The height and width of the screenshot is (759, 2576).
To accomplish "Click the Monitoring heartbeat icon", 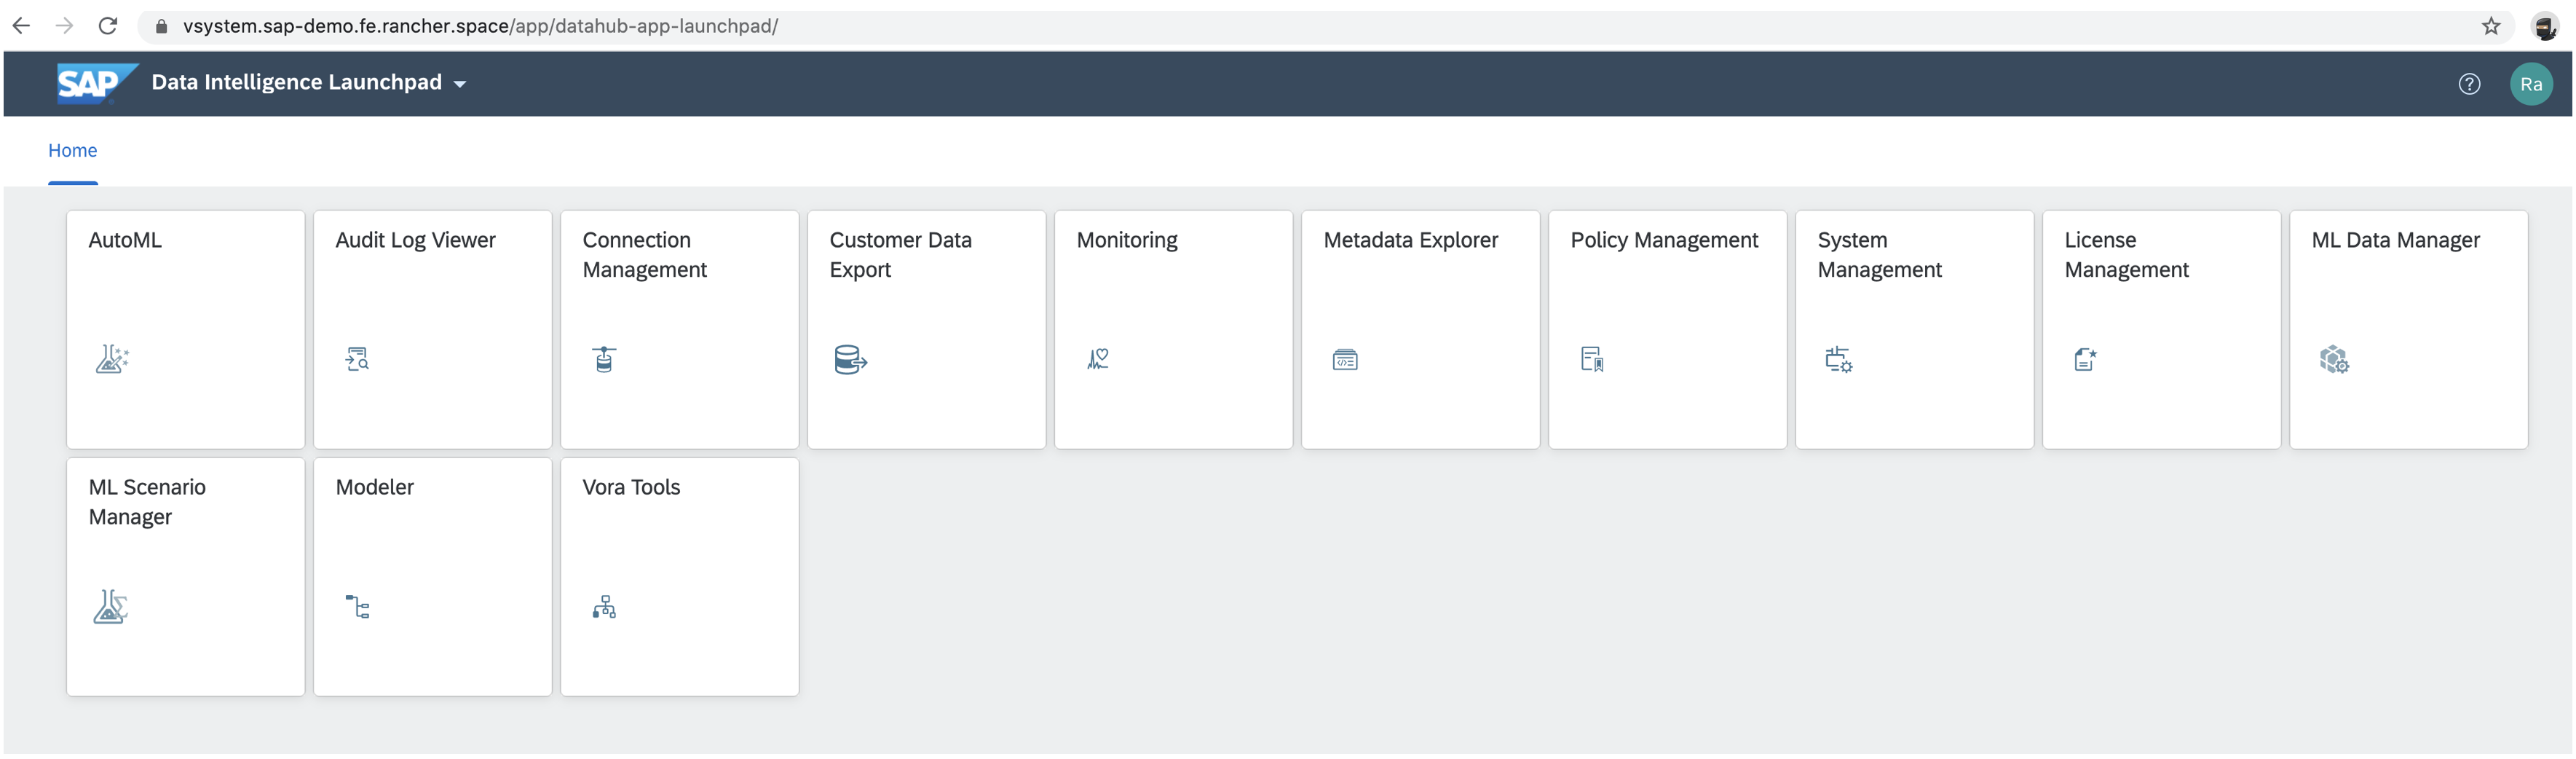I will (1098, 359).
